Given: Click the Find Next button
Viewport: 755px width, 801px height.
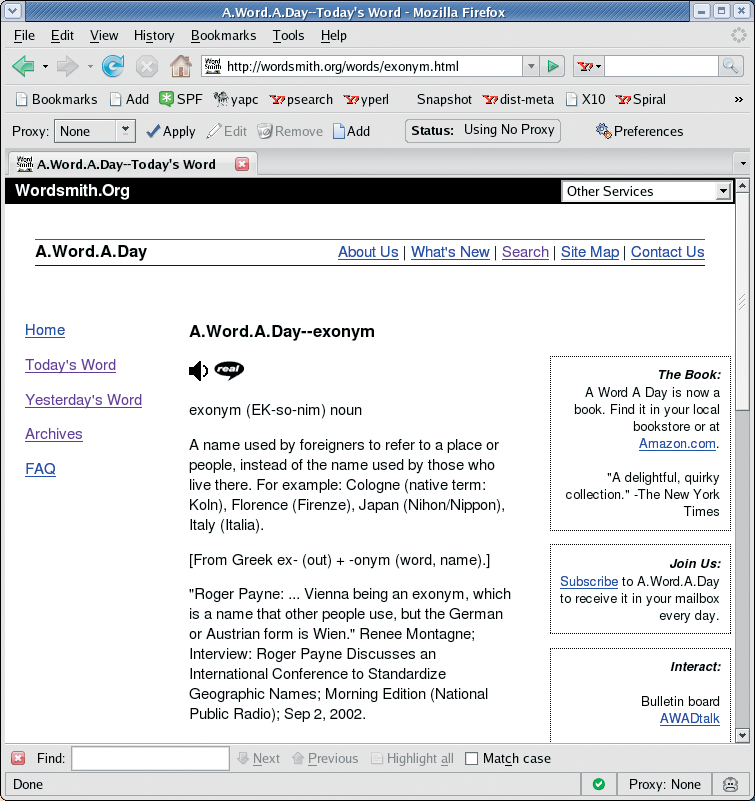Looking at the screenshot, I should tap(258, 758).
